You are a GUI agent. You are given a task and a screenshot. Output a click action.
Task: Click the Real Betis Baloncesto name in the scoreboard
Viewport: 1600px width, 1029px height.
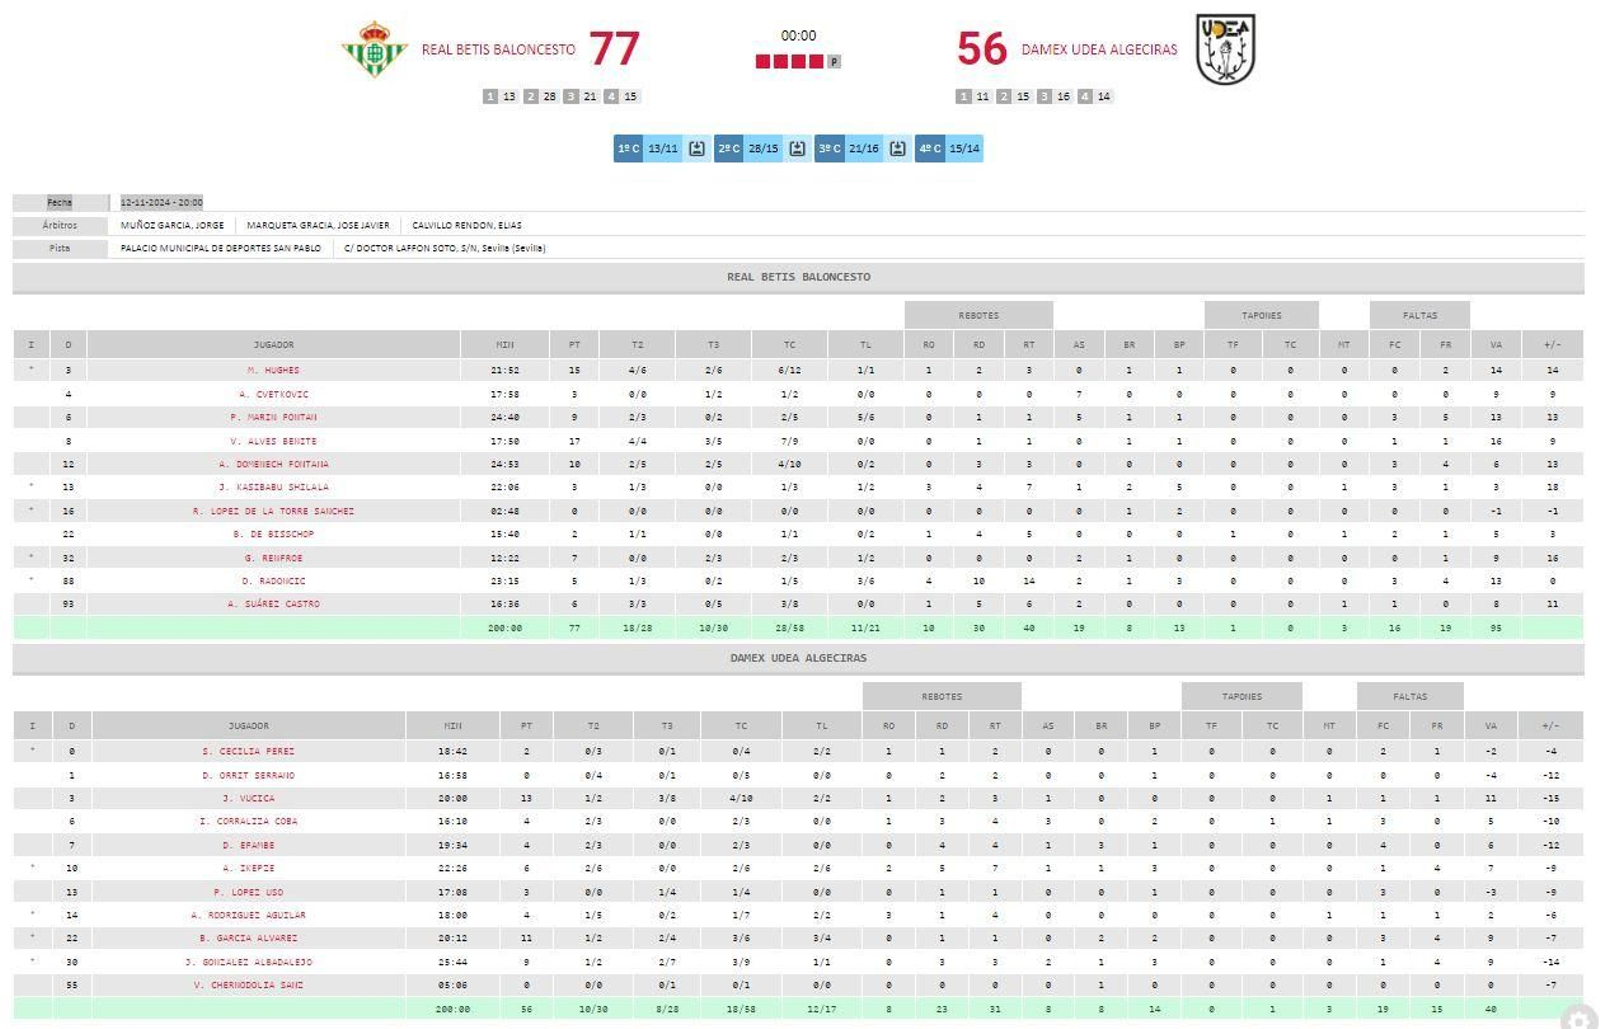(498, 49)
